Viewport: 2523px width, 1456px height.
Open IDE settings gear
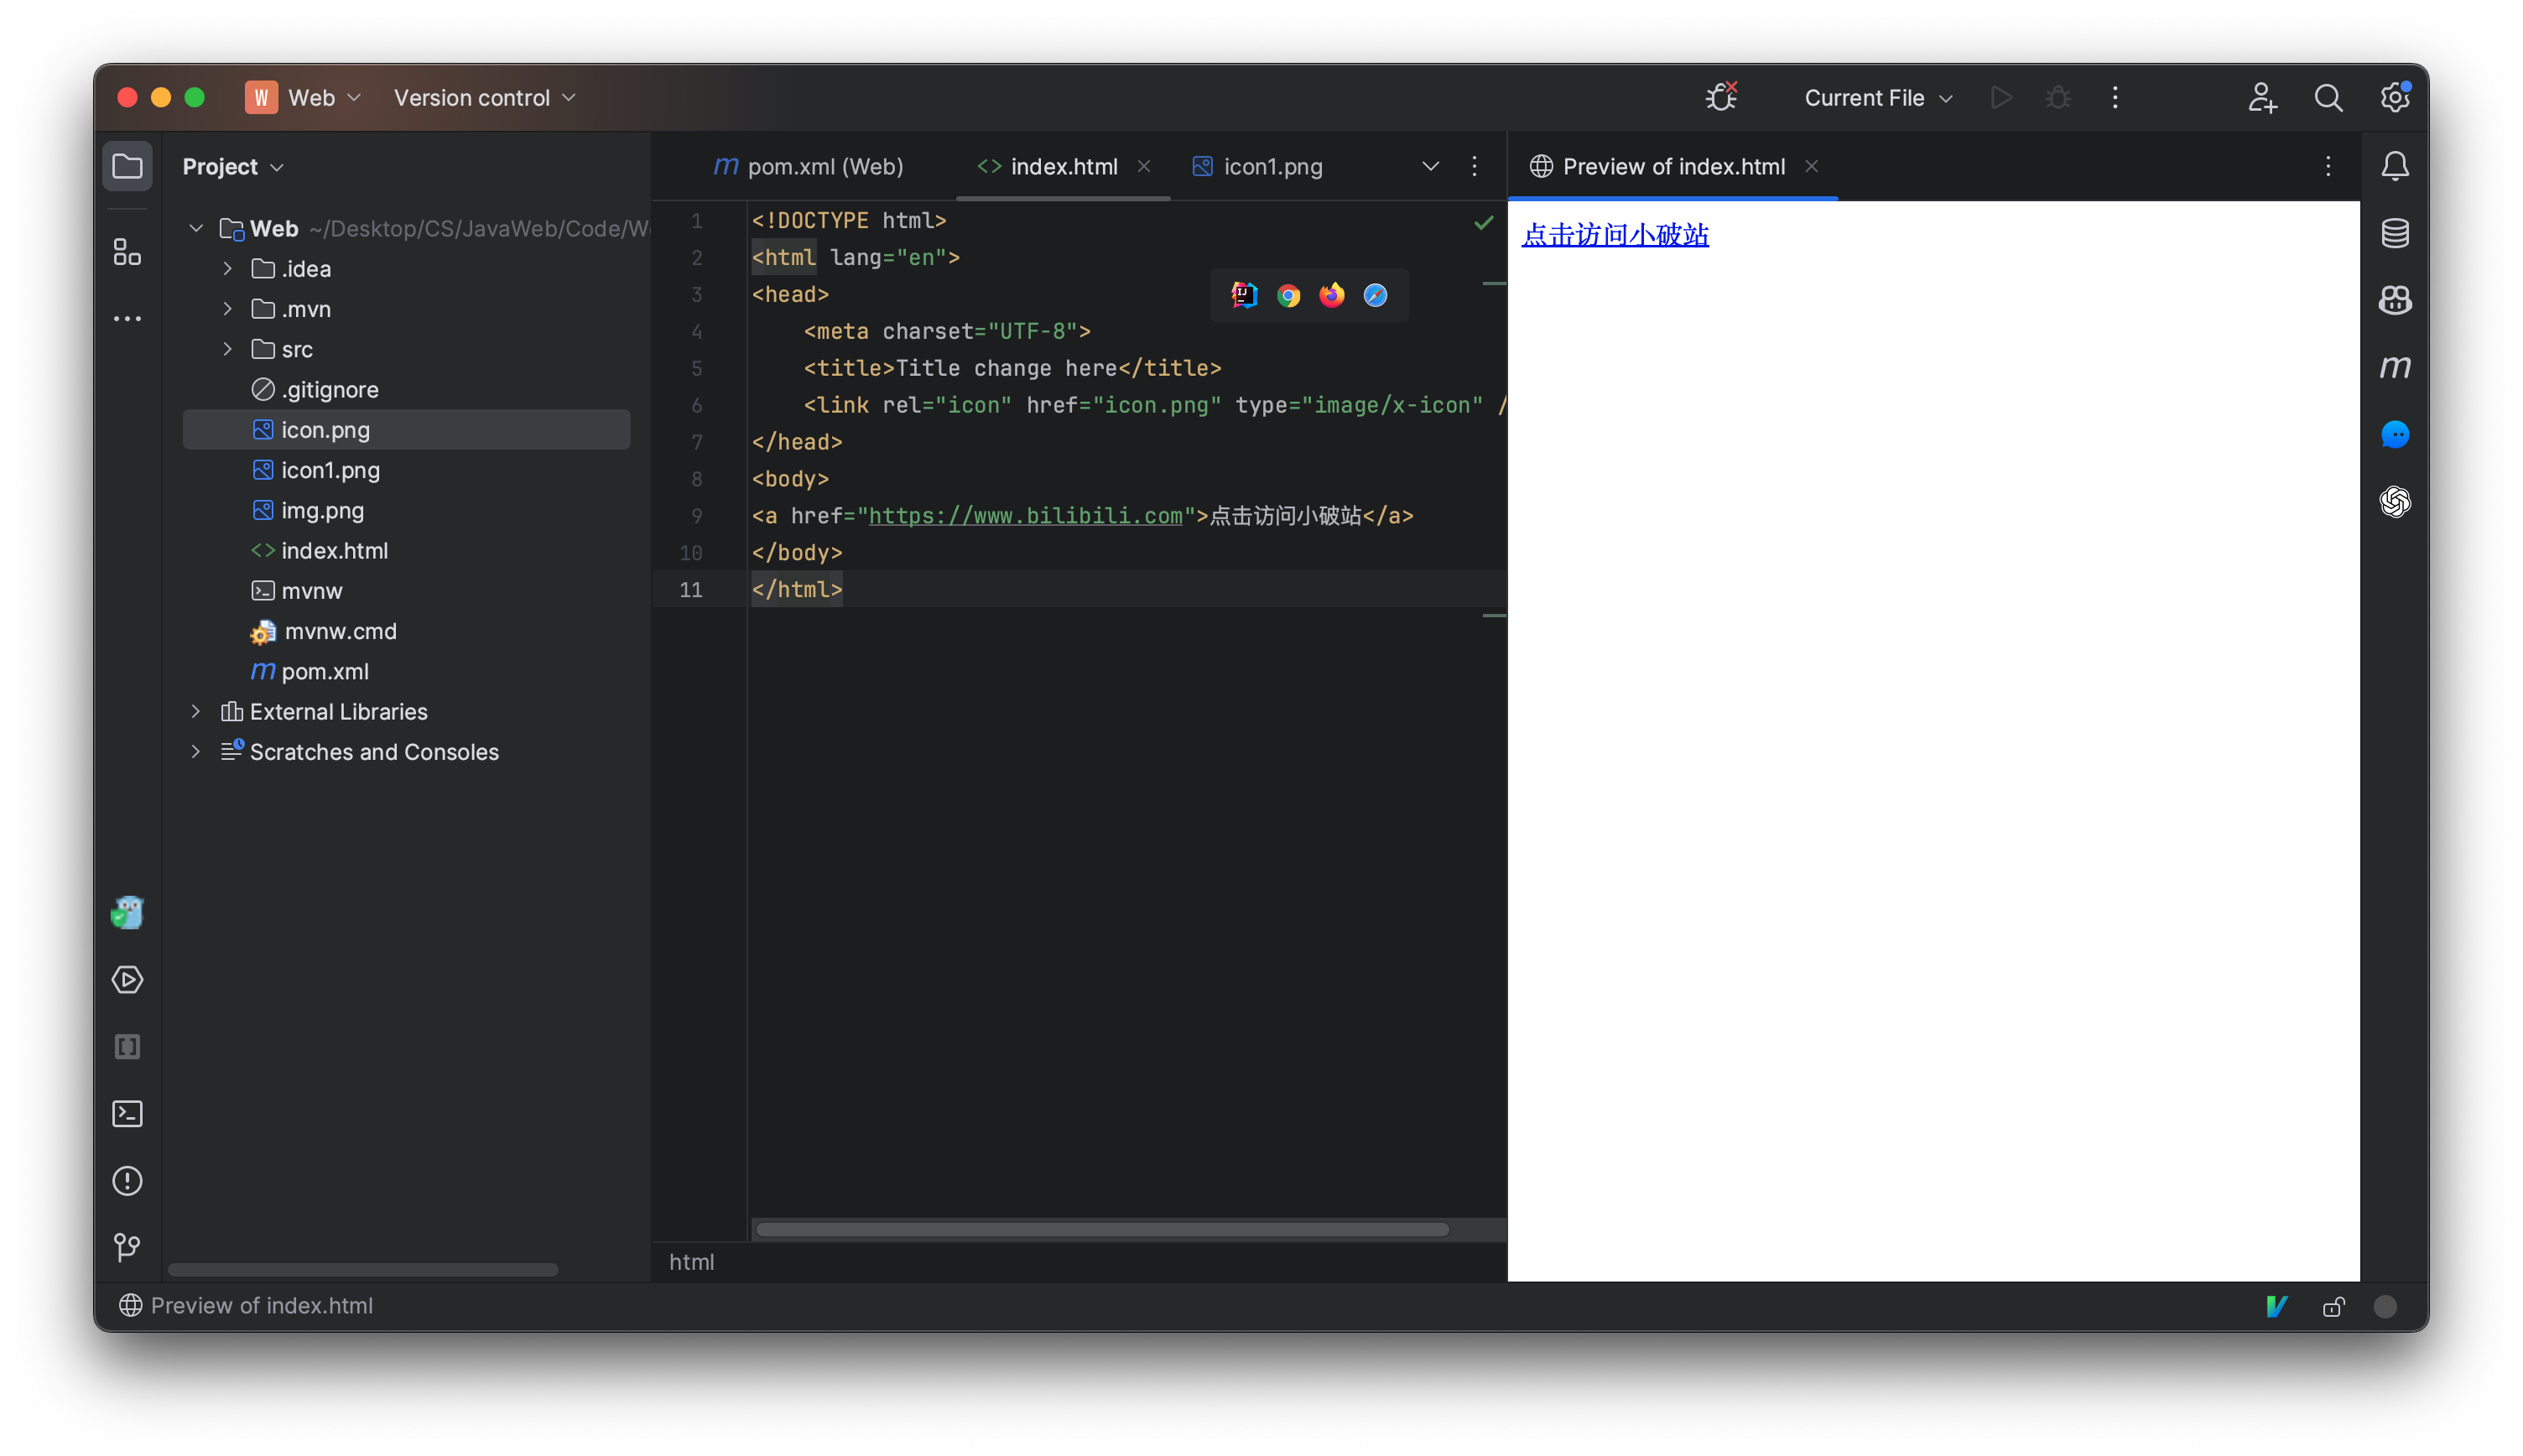pos(2395,98)
